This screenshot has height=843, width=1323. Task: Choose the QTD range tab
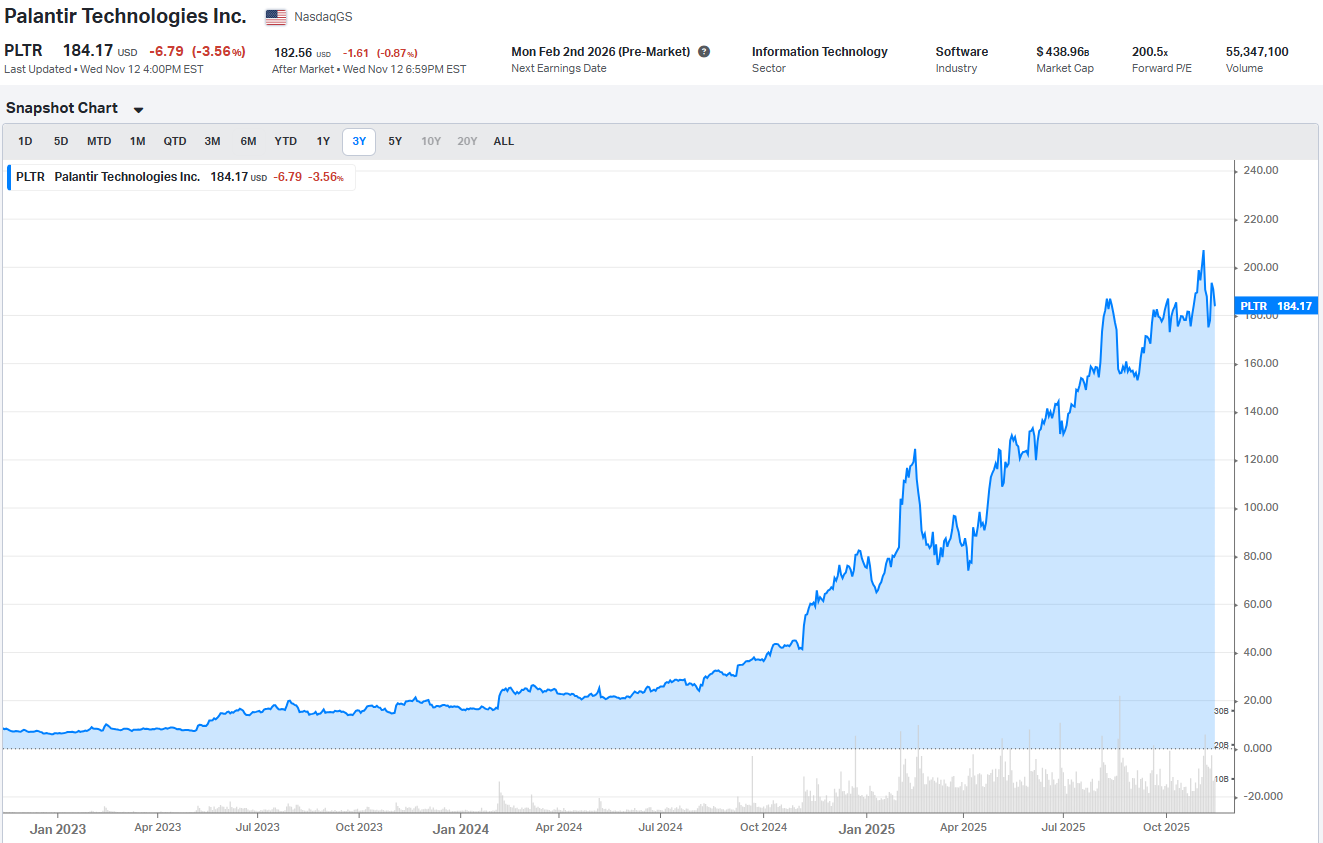[175, 141]
